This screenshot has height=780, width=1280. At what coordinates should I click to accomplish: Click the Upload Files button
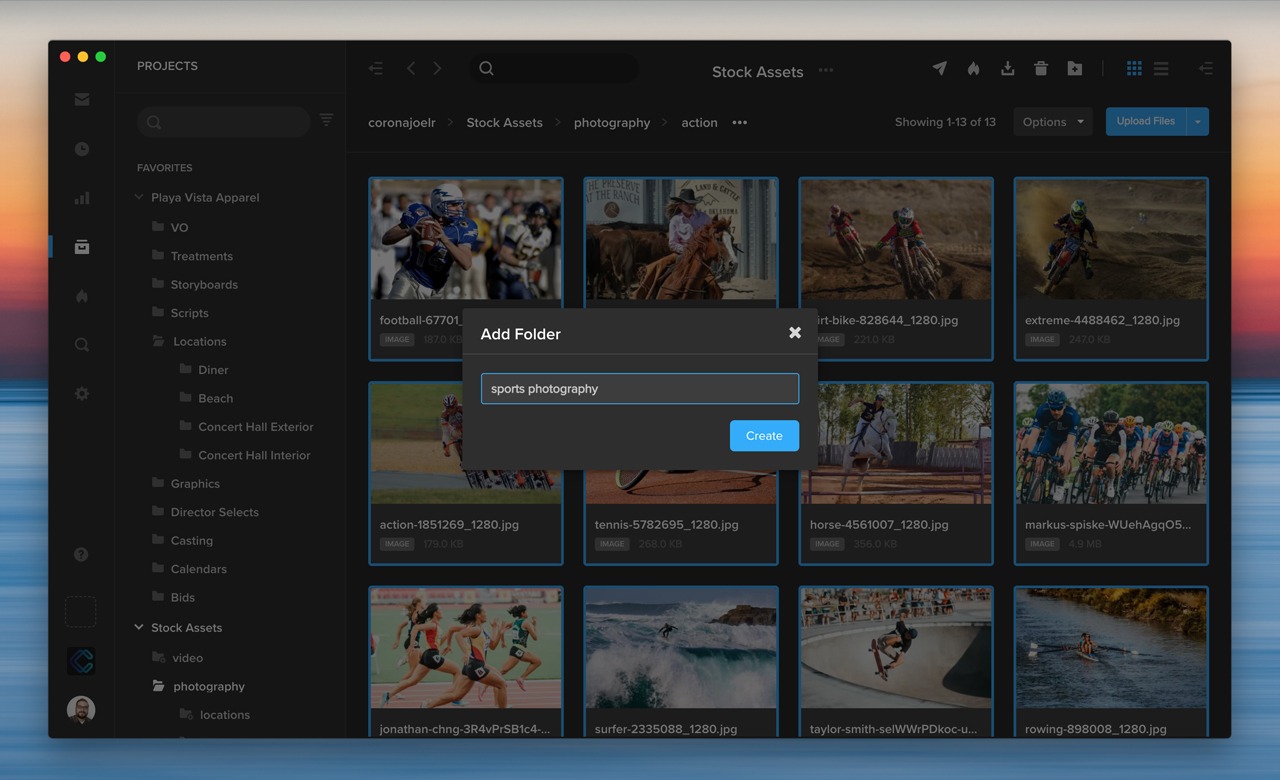point(1146,122)
